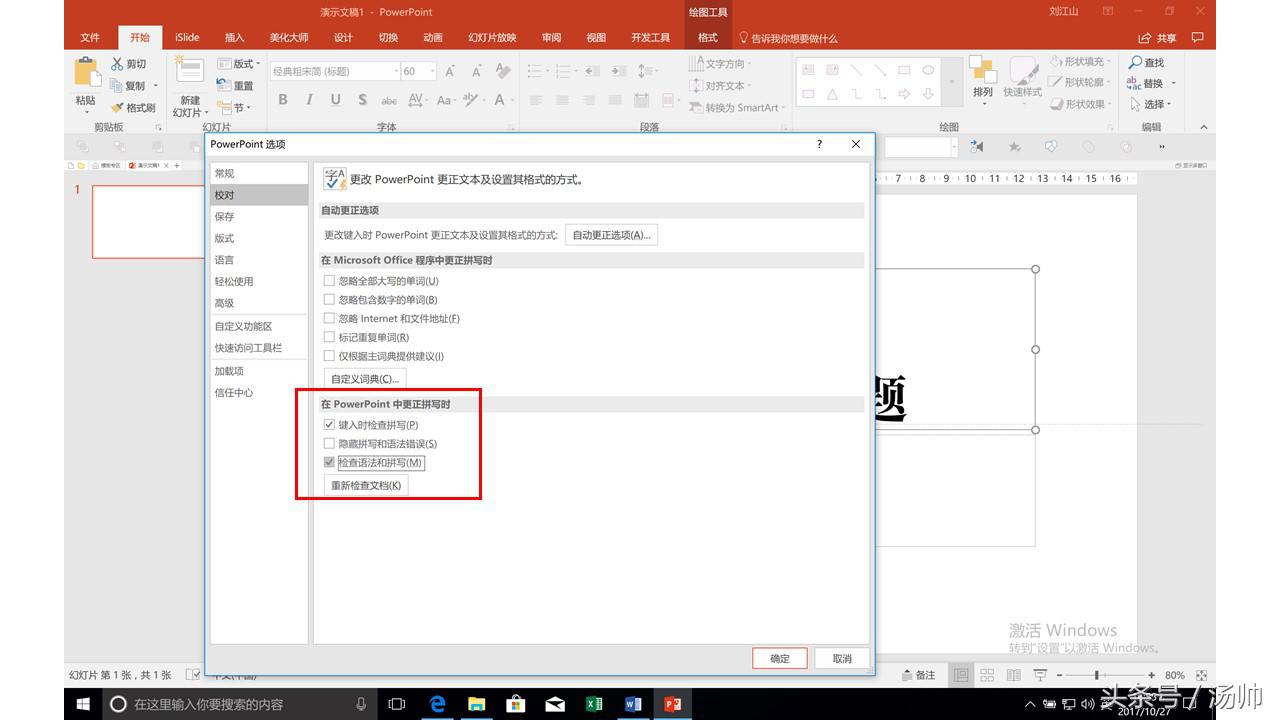The image size is (1280, 720).
Task: Toggle underline formatting in ribbon
Action: (335, 100)
